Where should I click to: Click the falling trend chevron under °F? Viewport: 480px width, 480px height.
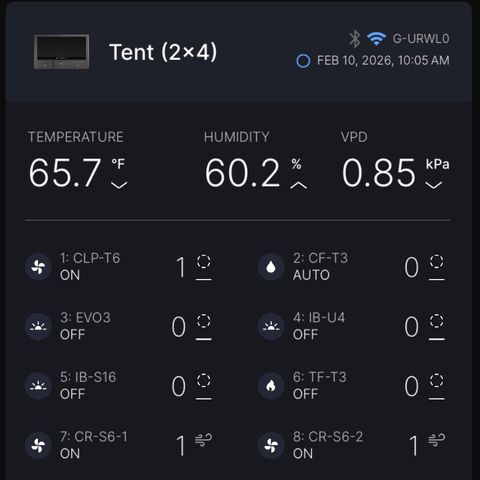click(119, 185)
